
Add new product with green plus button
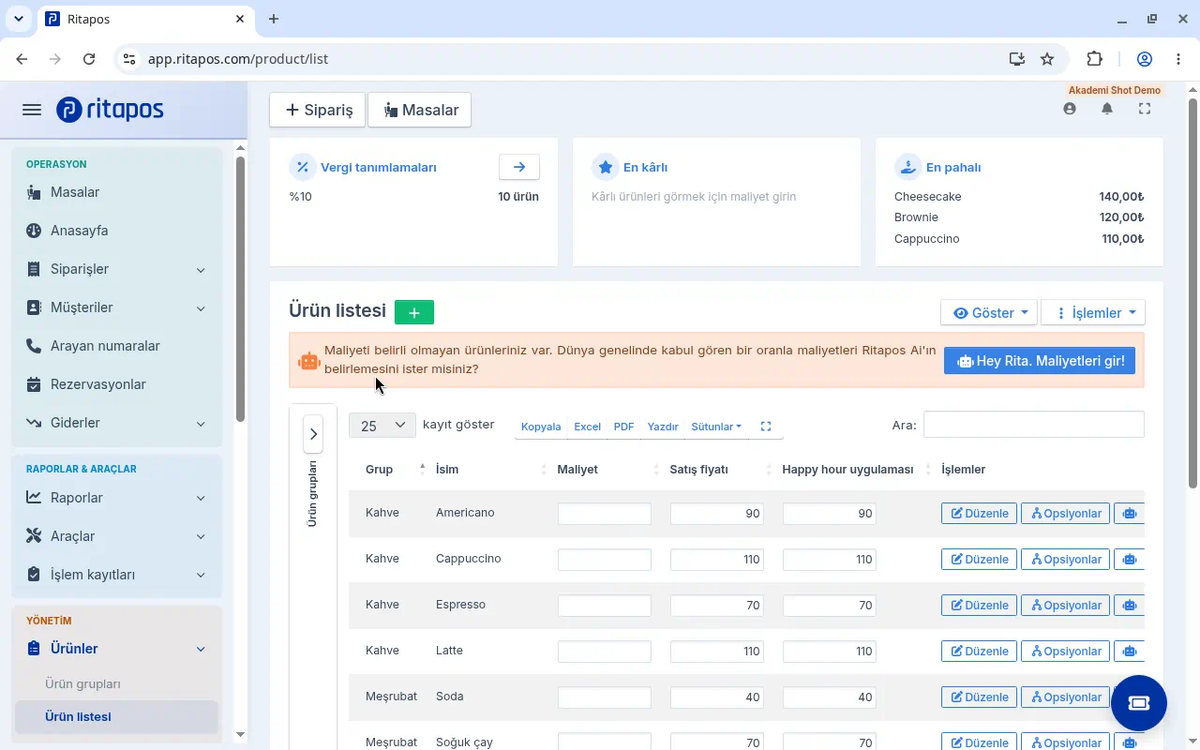click(x=414, y=312)
